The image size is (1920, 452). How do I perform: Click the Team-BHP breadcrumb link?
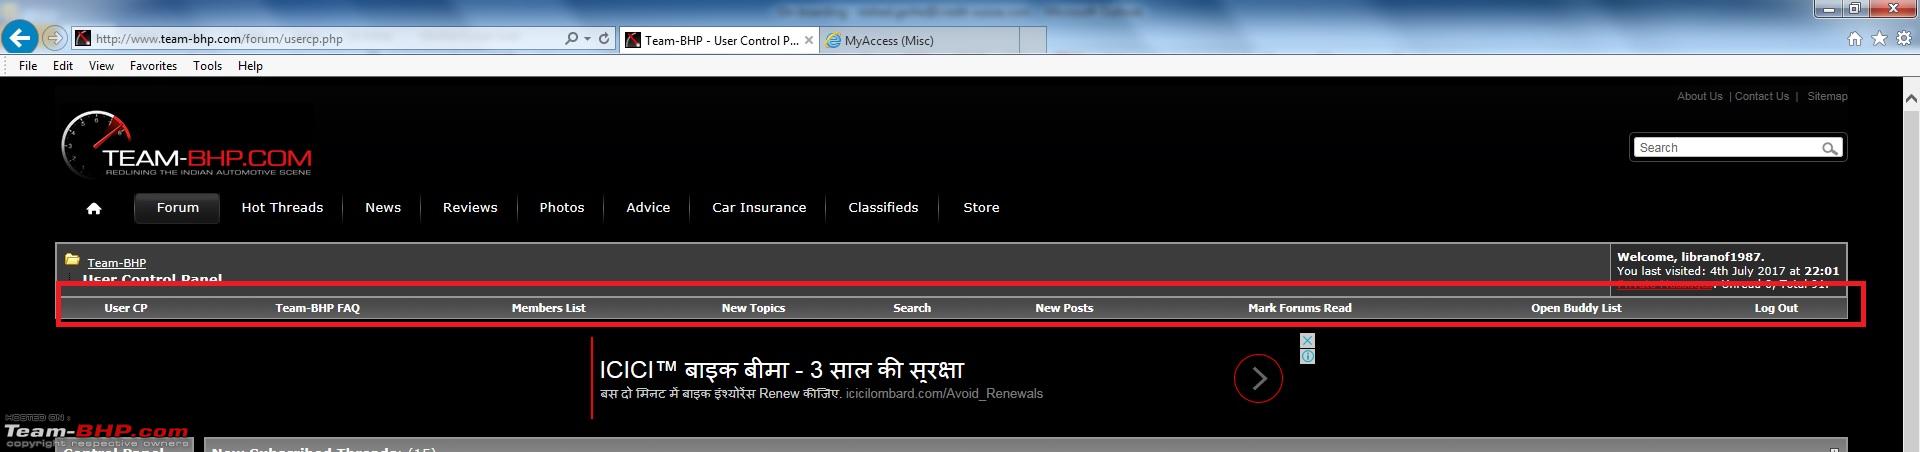tap(117, 263)
